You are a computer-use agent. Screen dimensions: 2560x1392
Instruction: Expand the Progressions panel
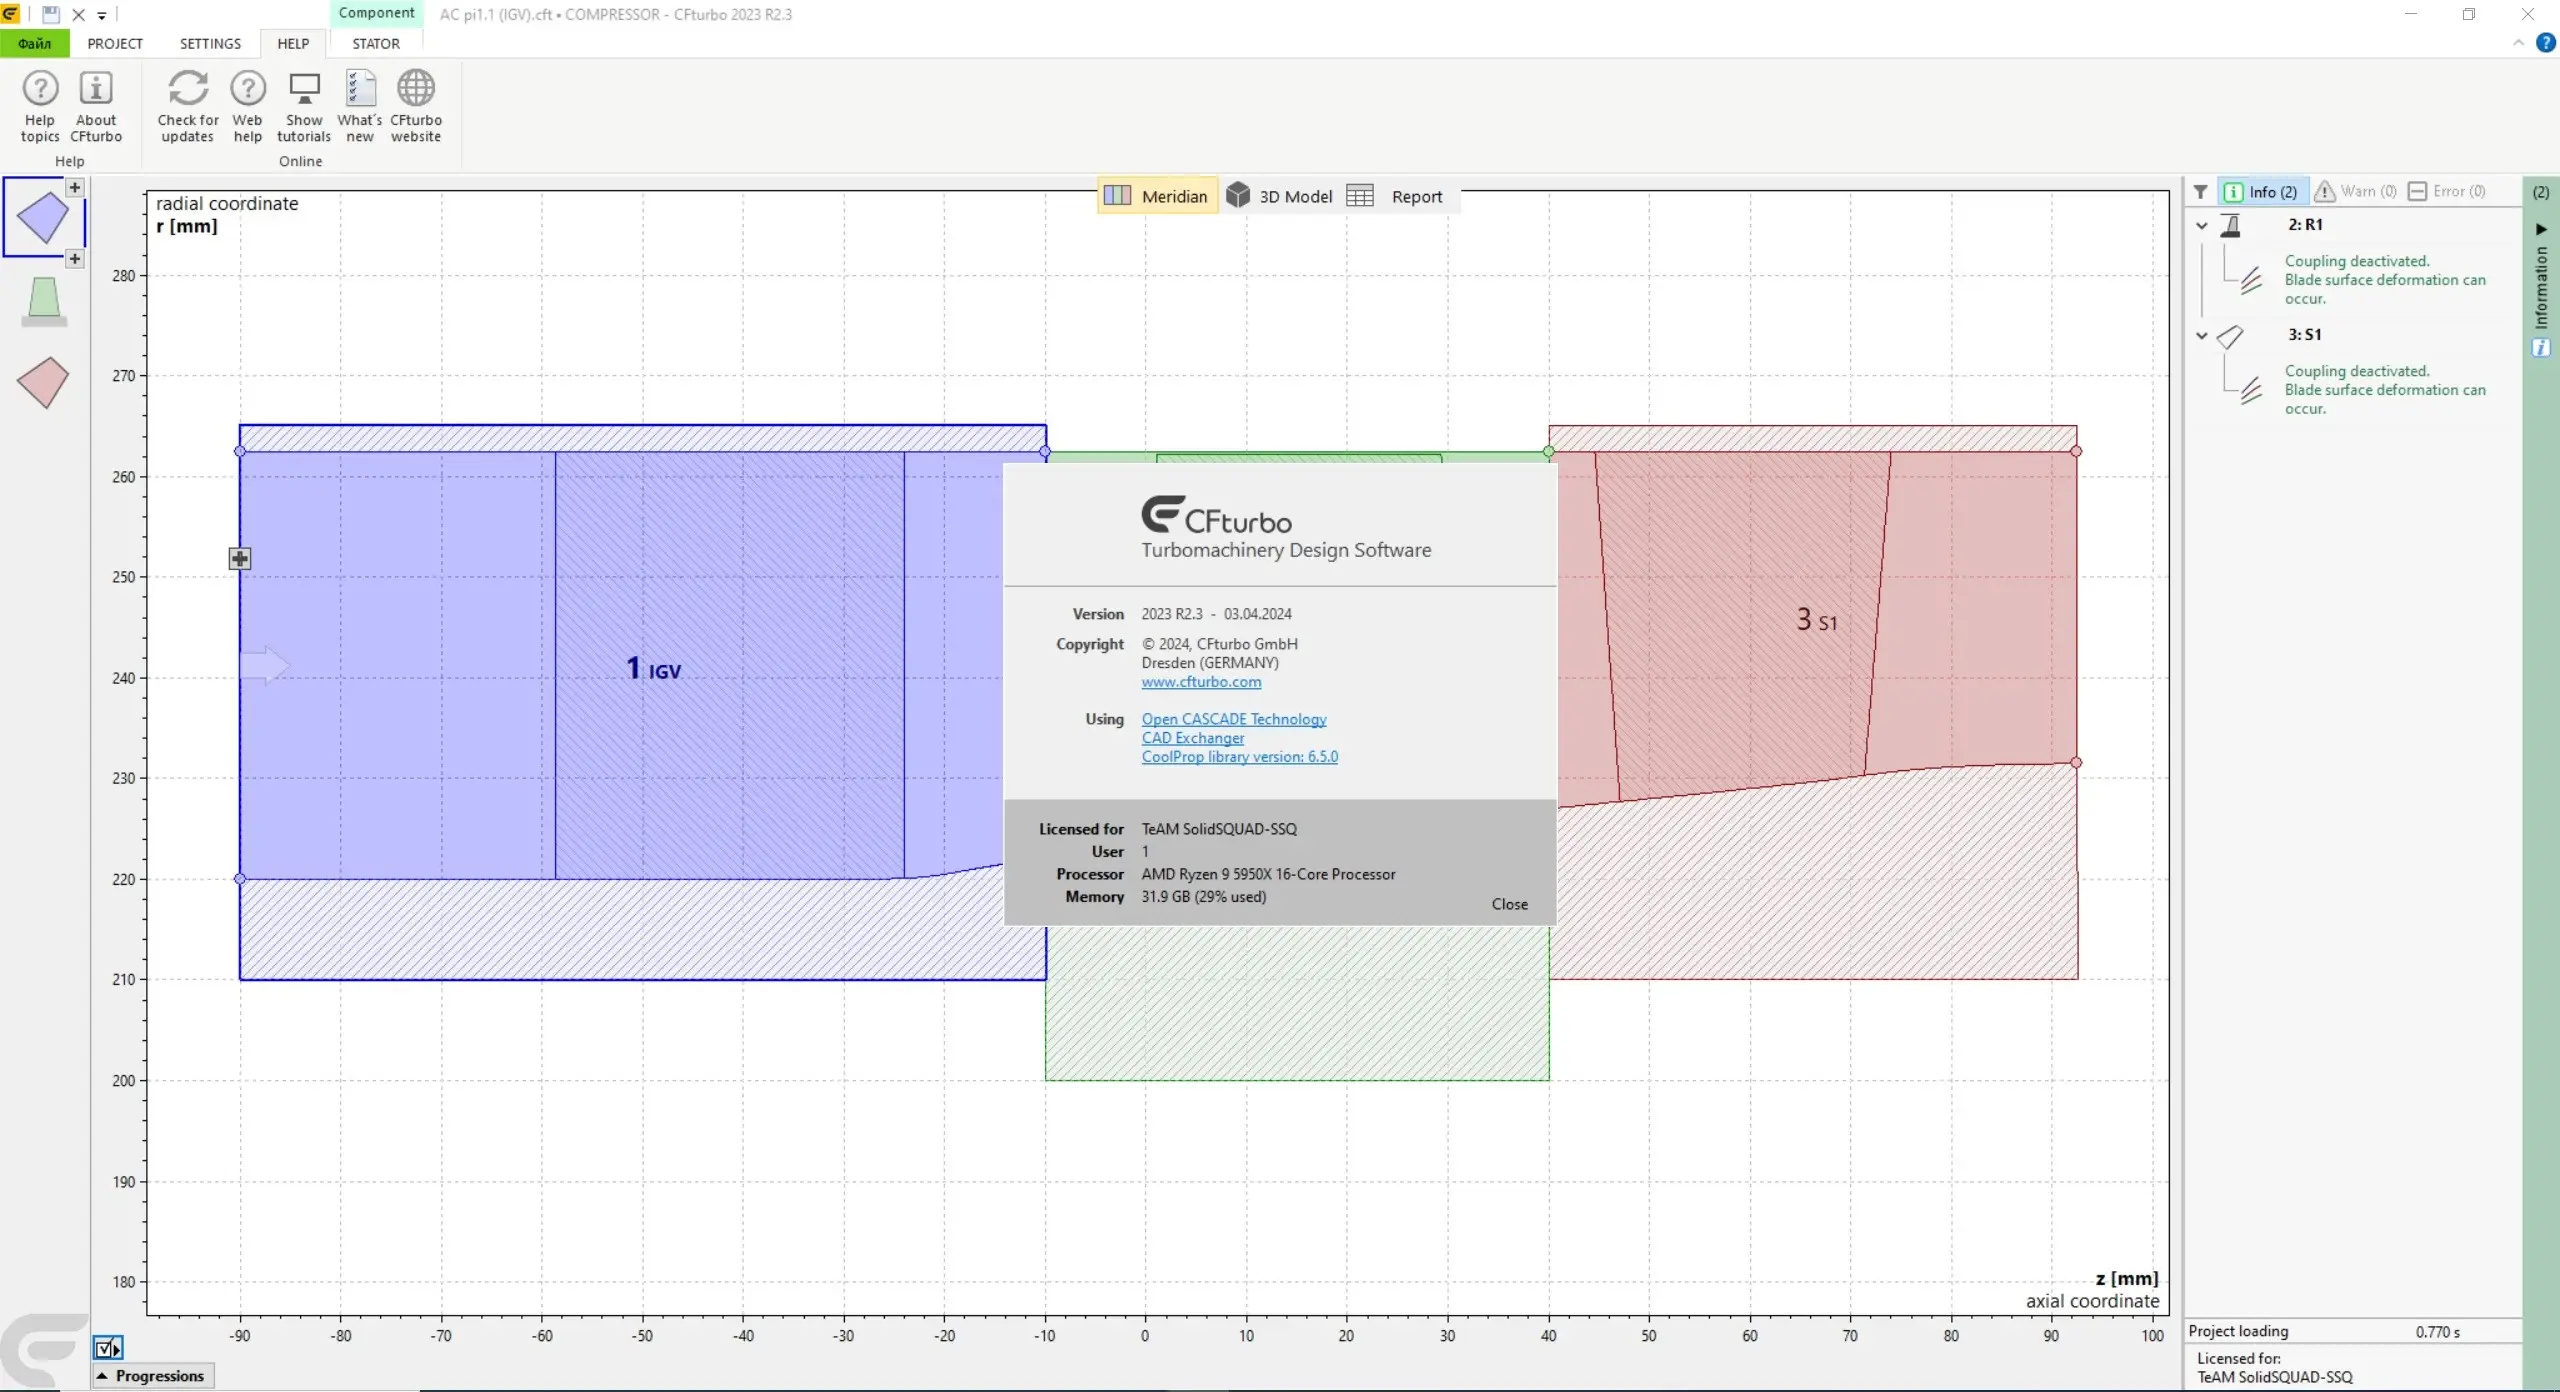[153, 1376]
